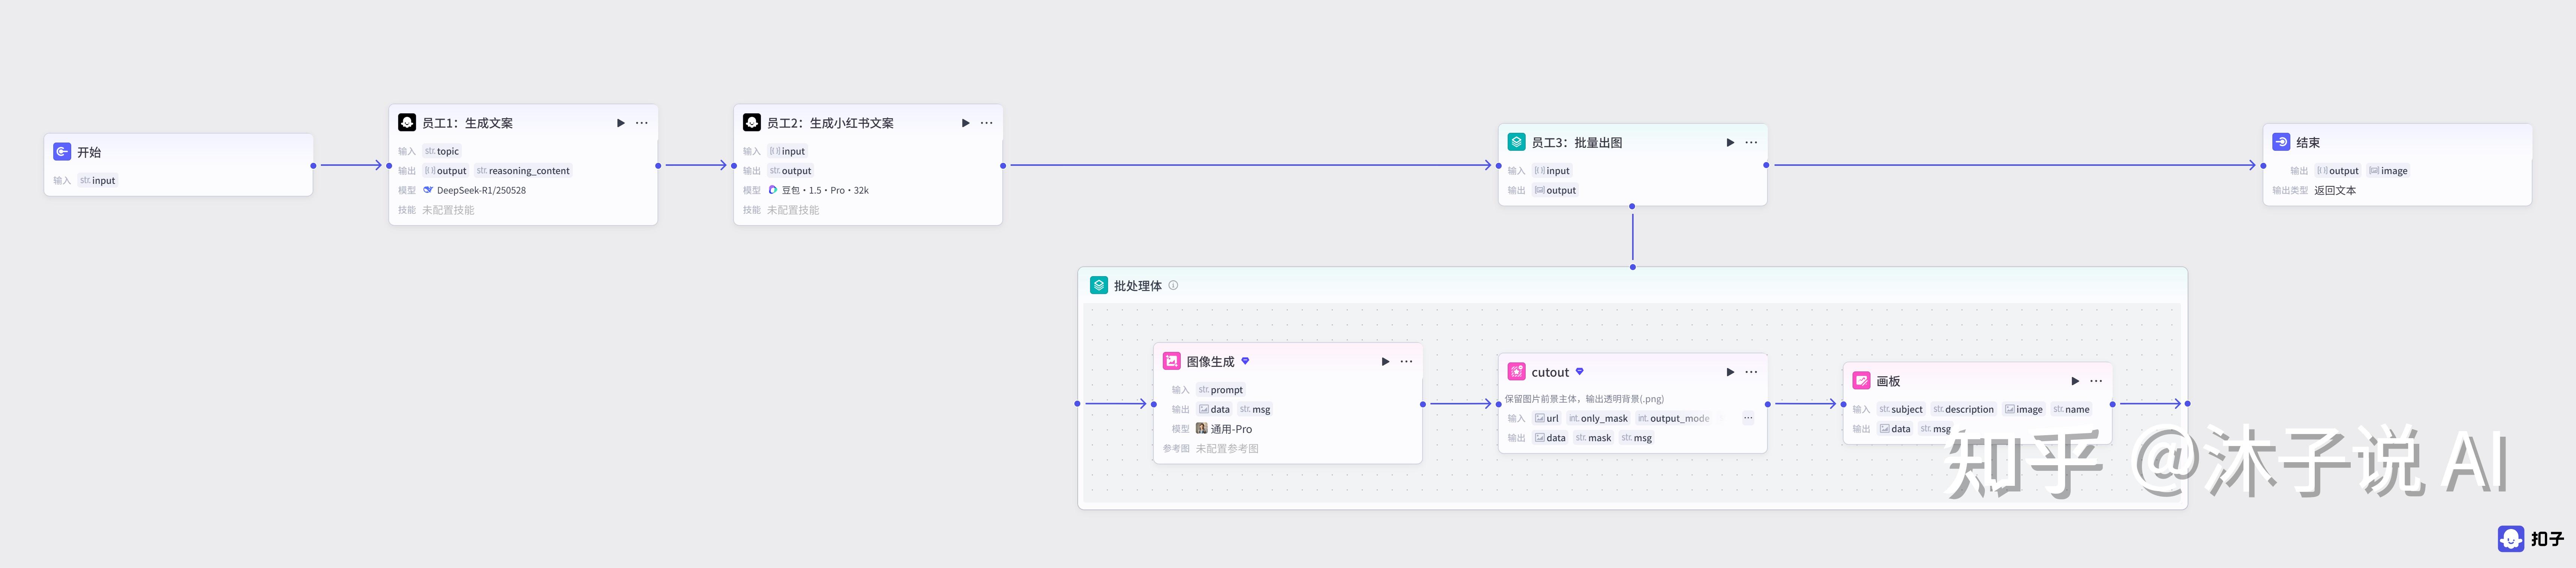Click the 未配置技能 text in 员工1

448,210
